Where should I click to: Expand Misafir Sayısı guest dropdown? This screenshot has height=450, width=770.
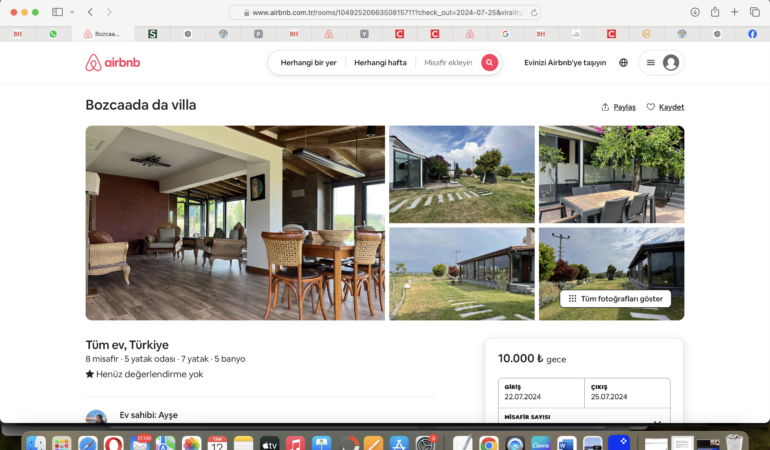click(x=584, y=416)
